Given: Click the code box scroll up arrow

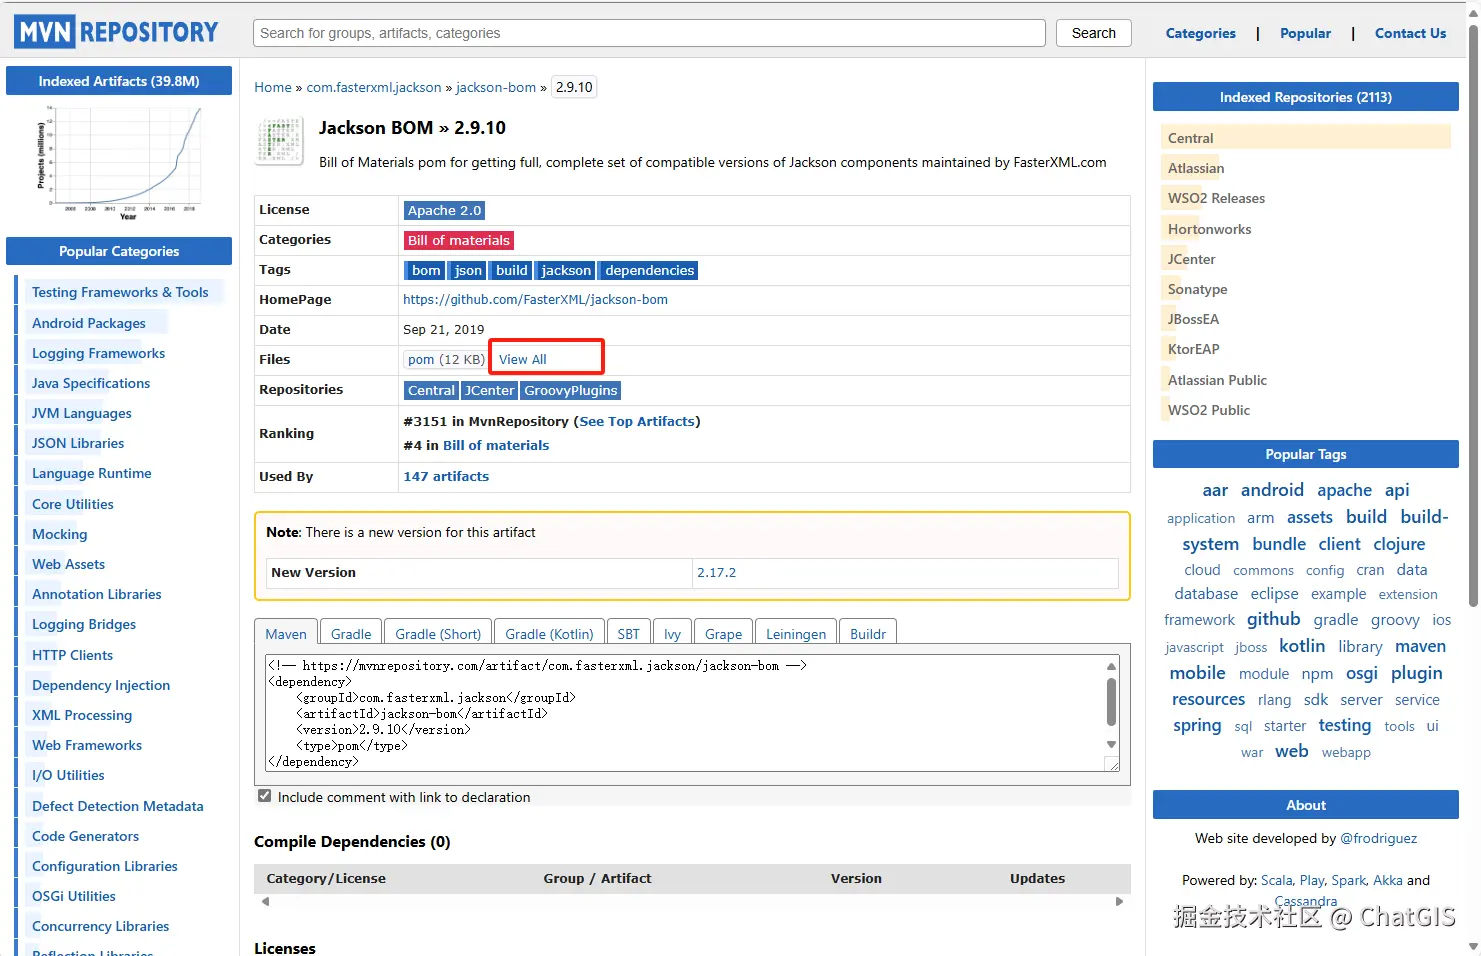Looking at the screenshot, I should point(1111,666).
